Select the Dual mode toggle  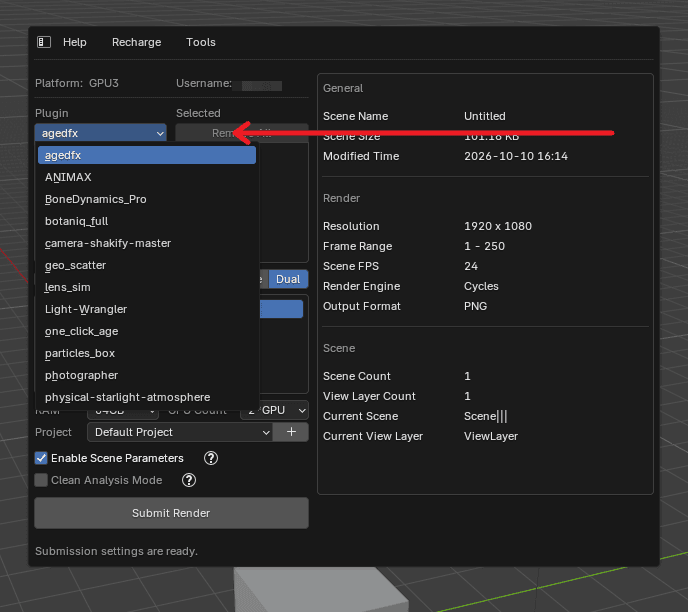point(288,279)
